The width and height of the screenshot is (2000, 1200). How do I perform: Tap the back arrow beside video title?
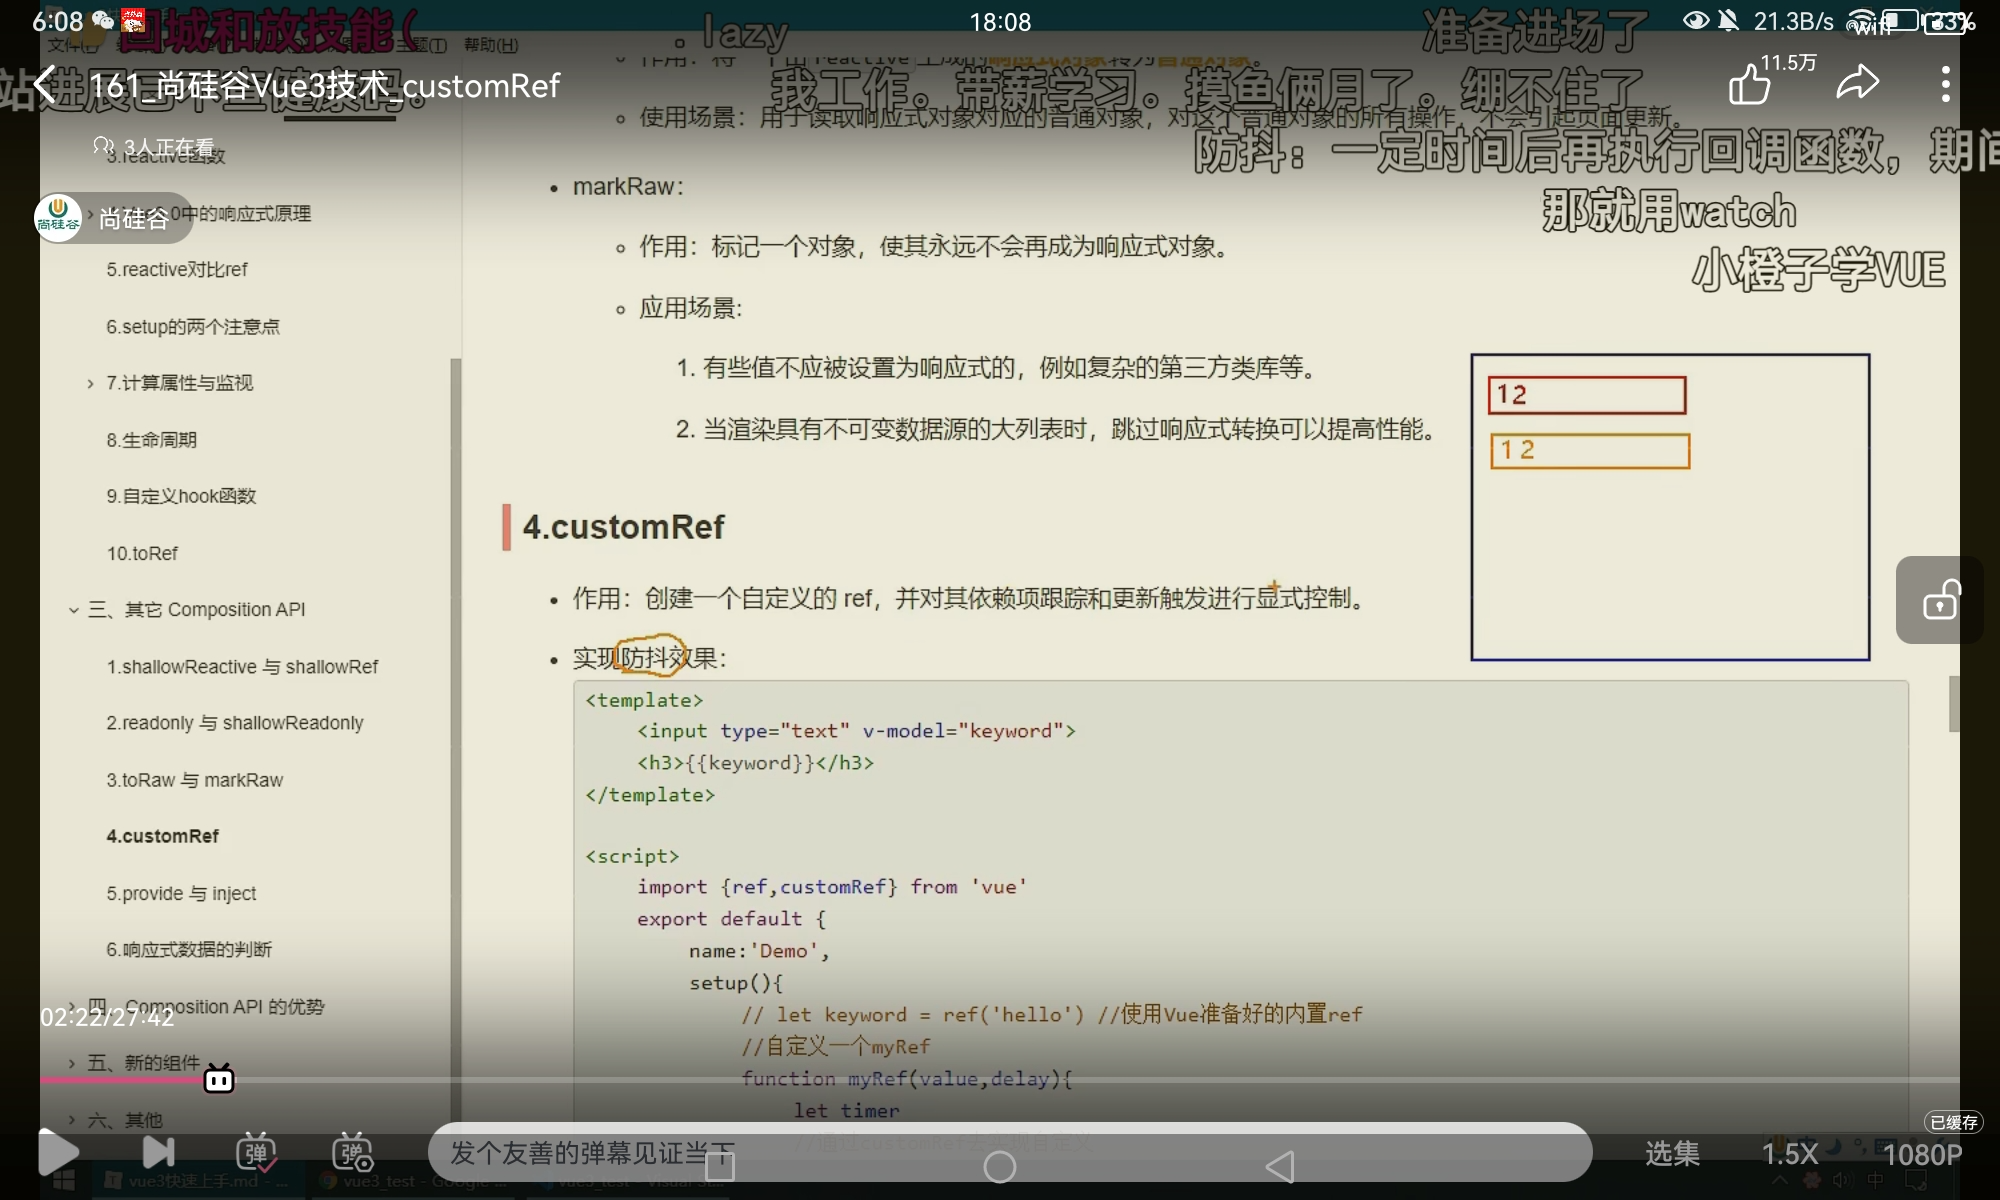[x=45, y=86]
